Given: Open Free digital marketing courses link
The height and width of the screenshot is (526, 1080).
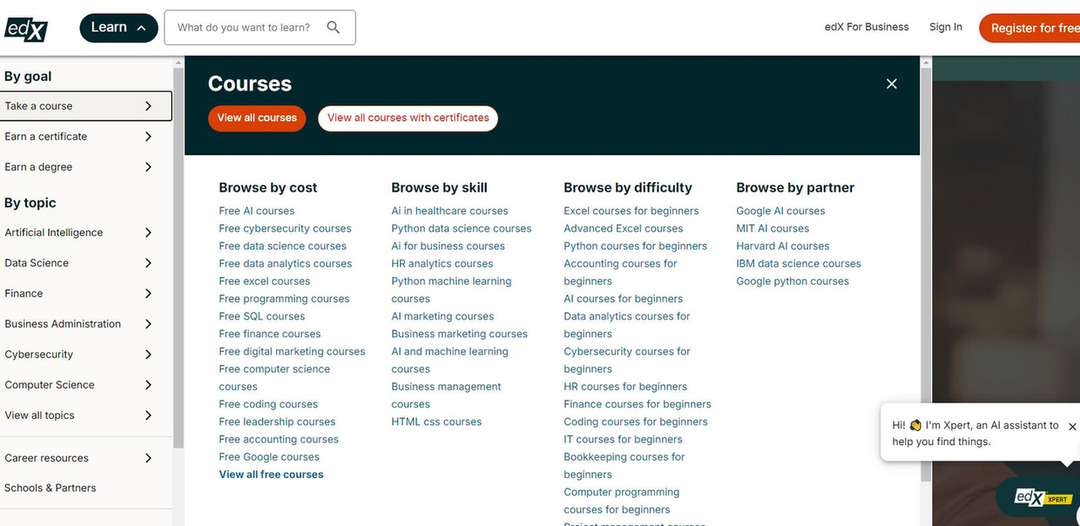Looking at the screenshot, I should pos(292,351).
